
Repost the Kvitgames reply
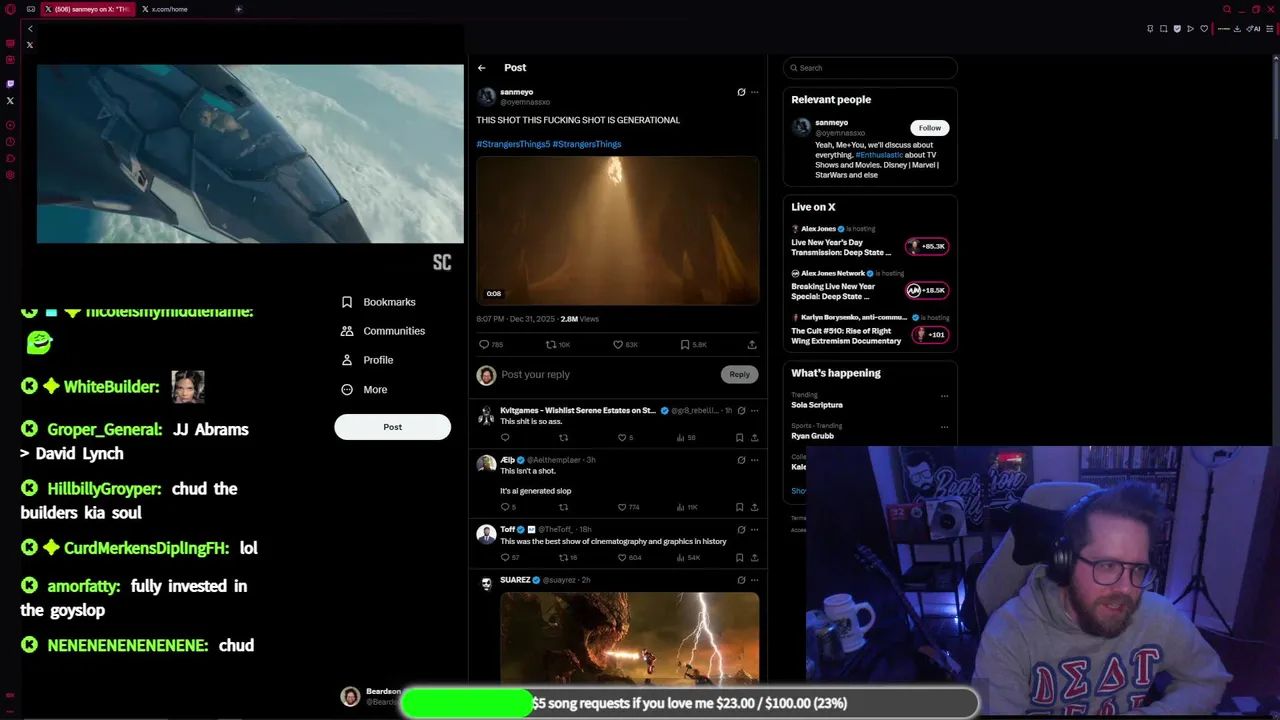click(563, 437)
